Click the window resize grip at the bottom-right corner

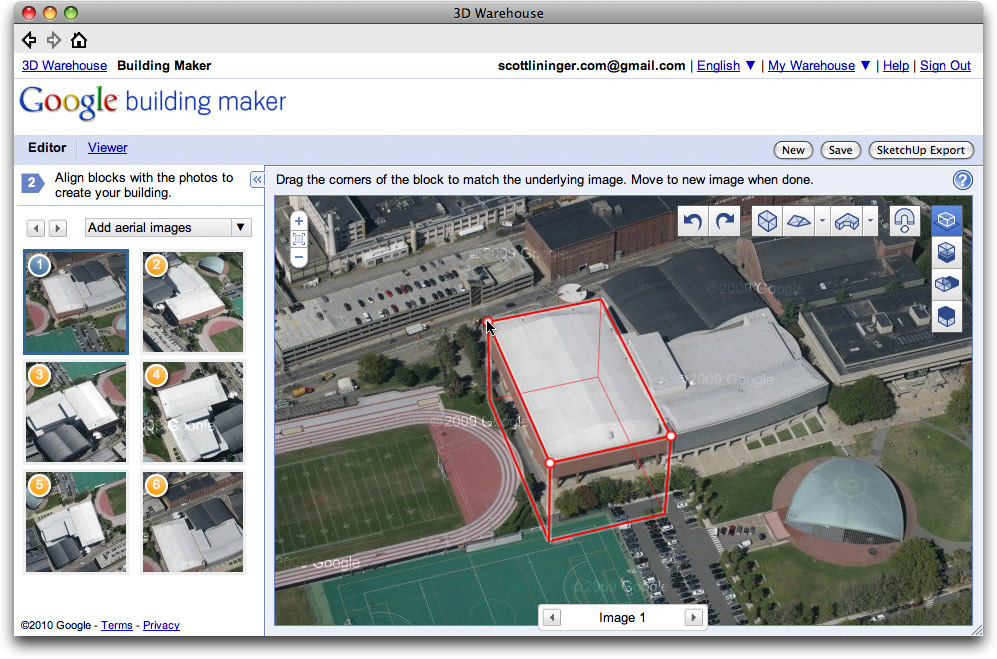click(x=977, y=630)
